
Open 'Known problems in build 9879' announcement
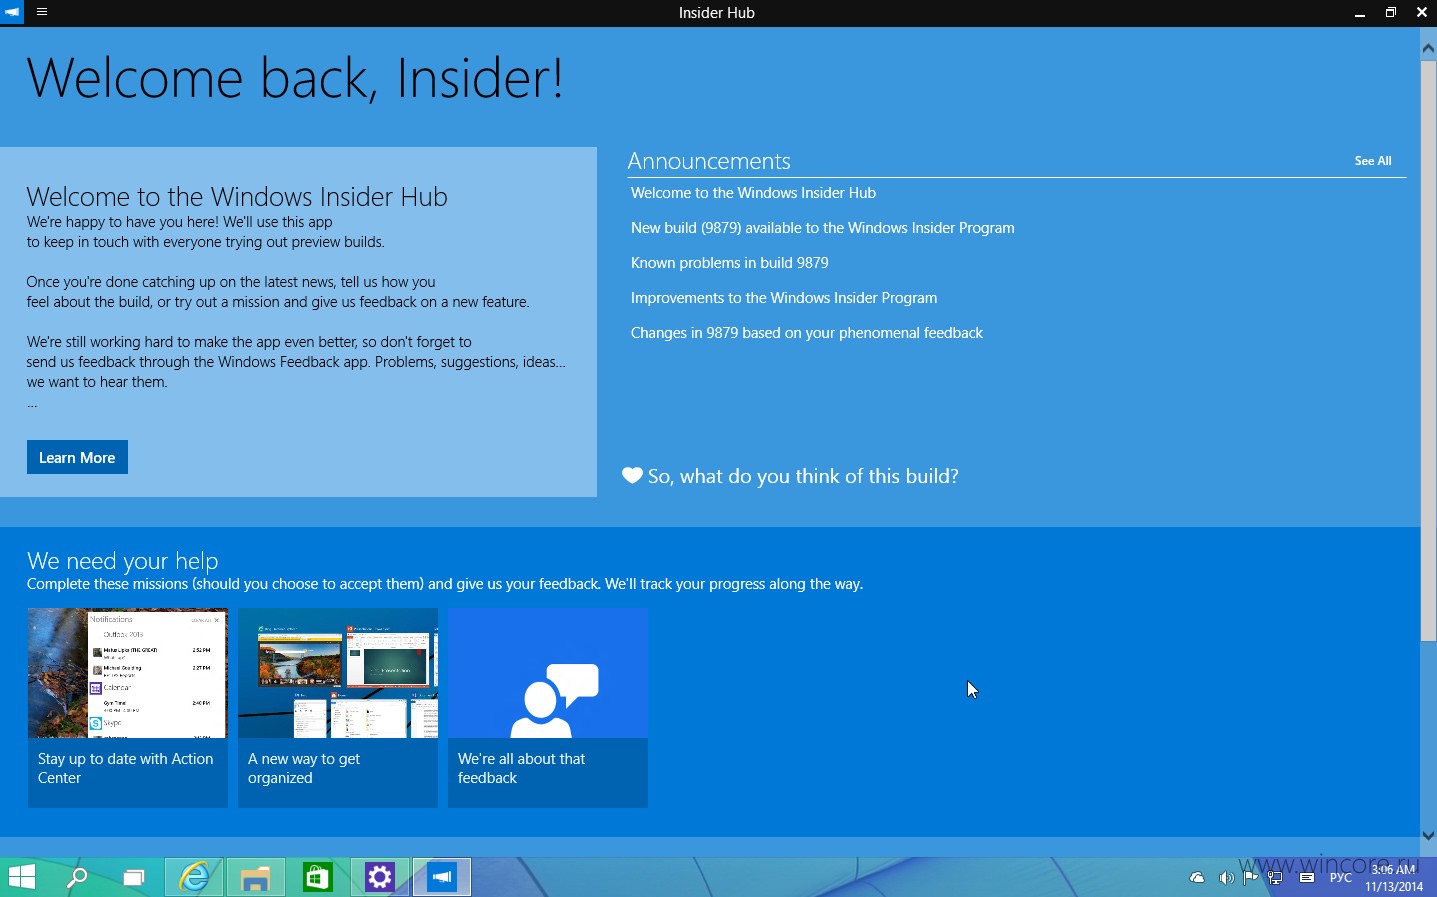pos(729,263)
